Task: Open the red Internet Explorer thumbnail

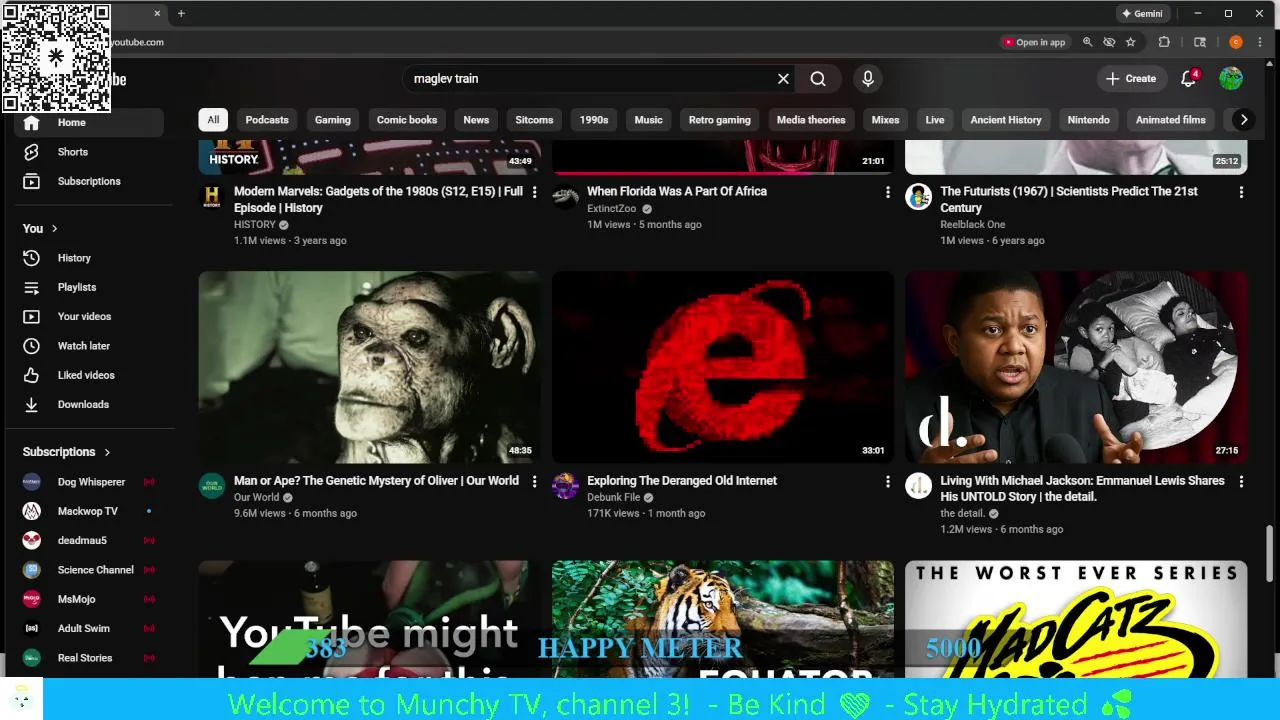Action: click(x=723, y=367)
